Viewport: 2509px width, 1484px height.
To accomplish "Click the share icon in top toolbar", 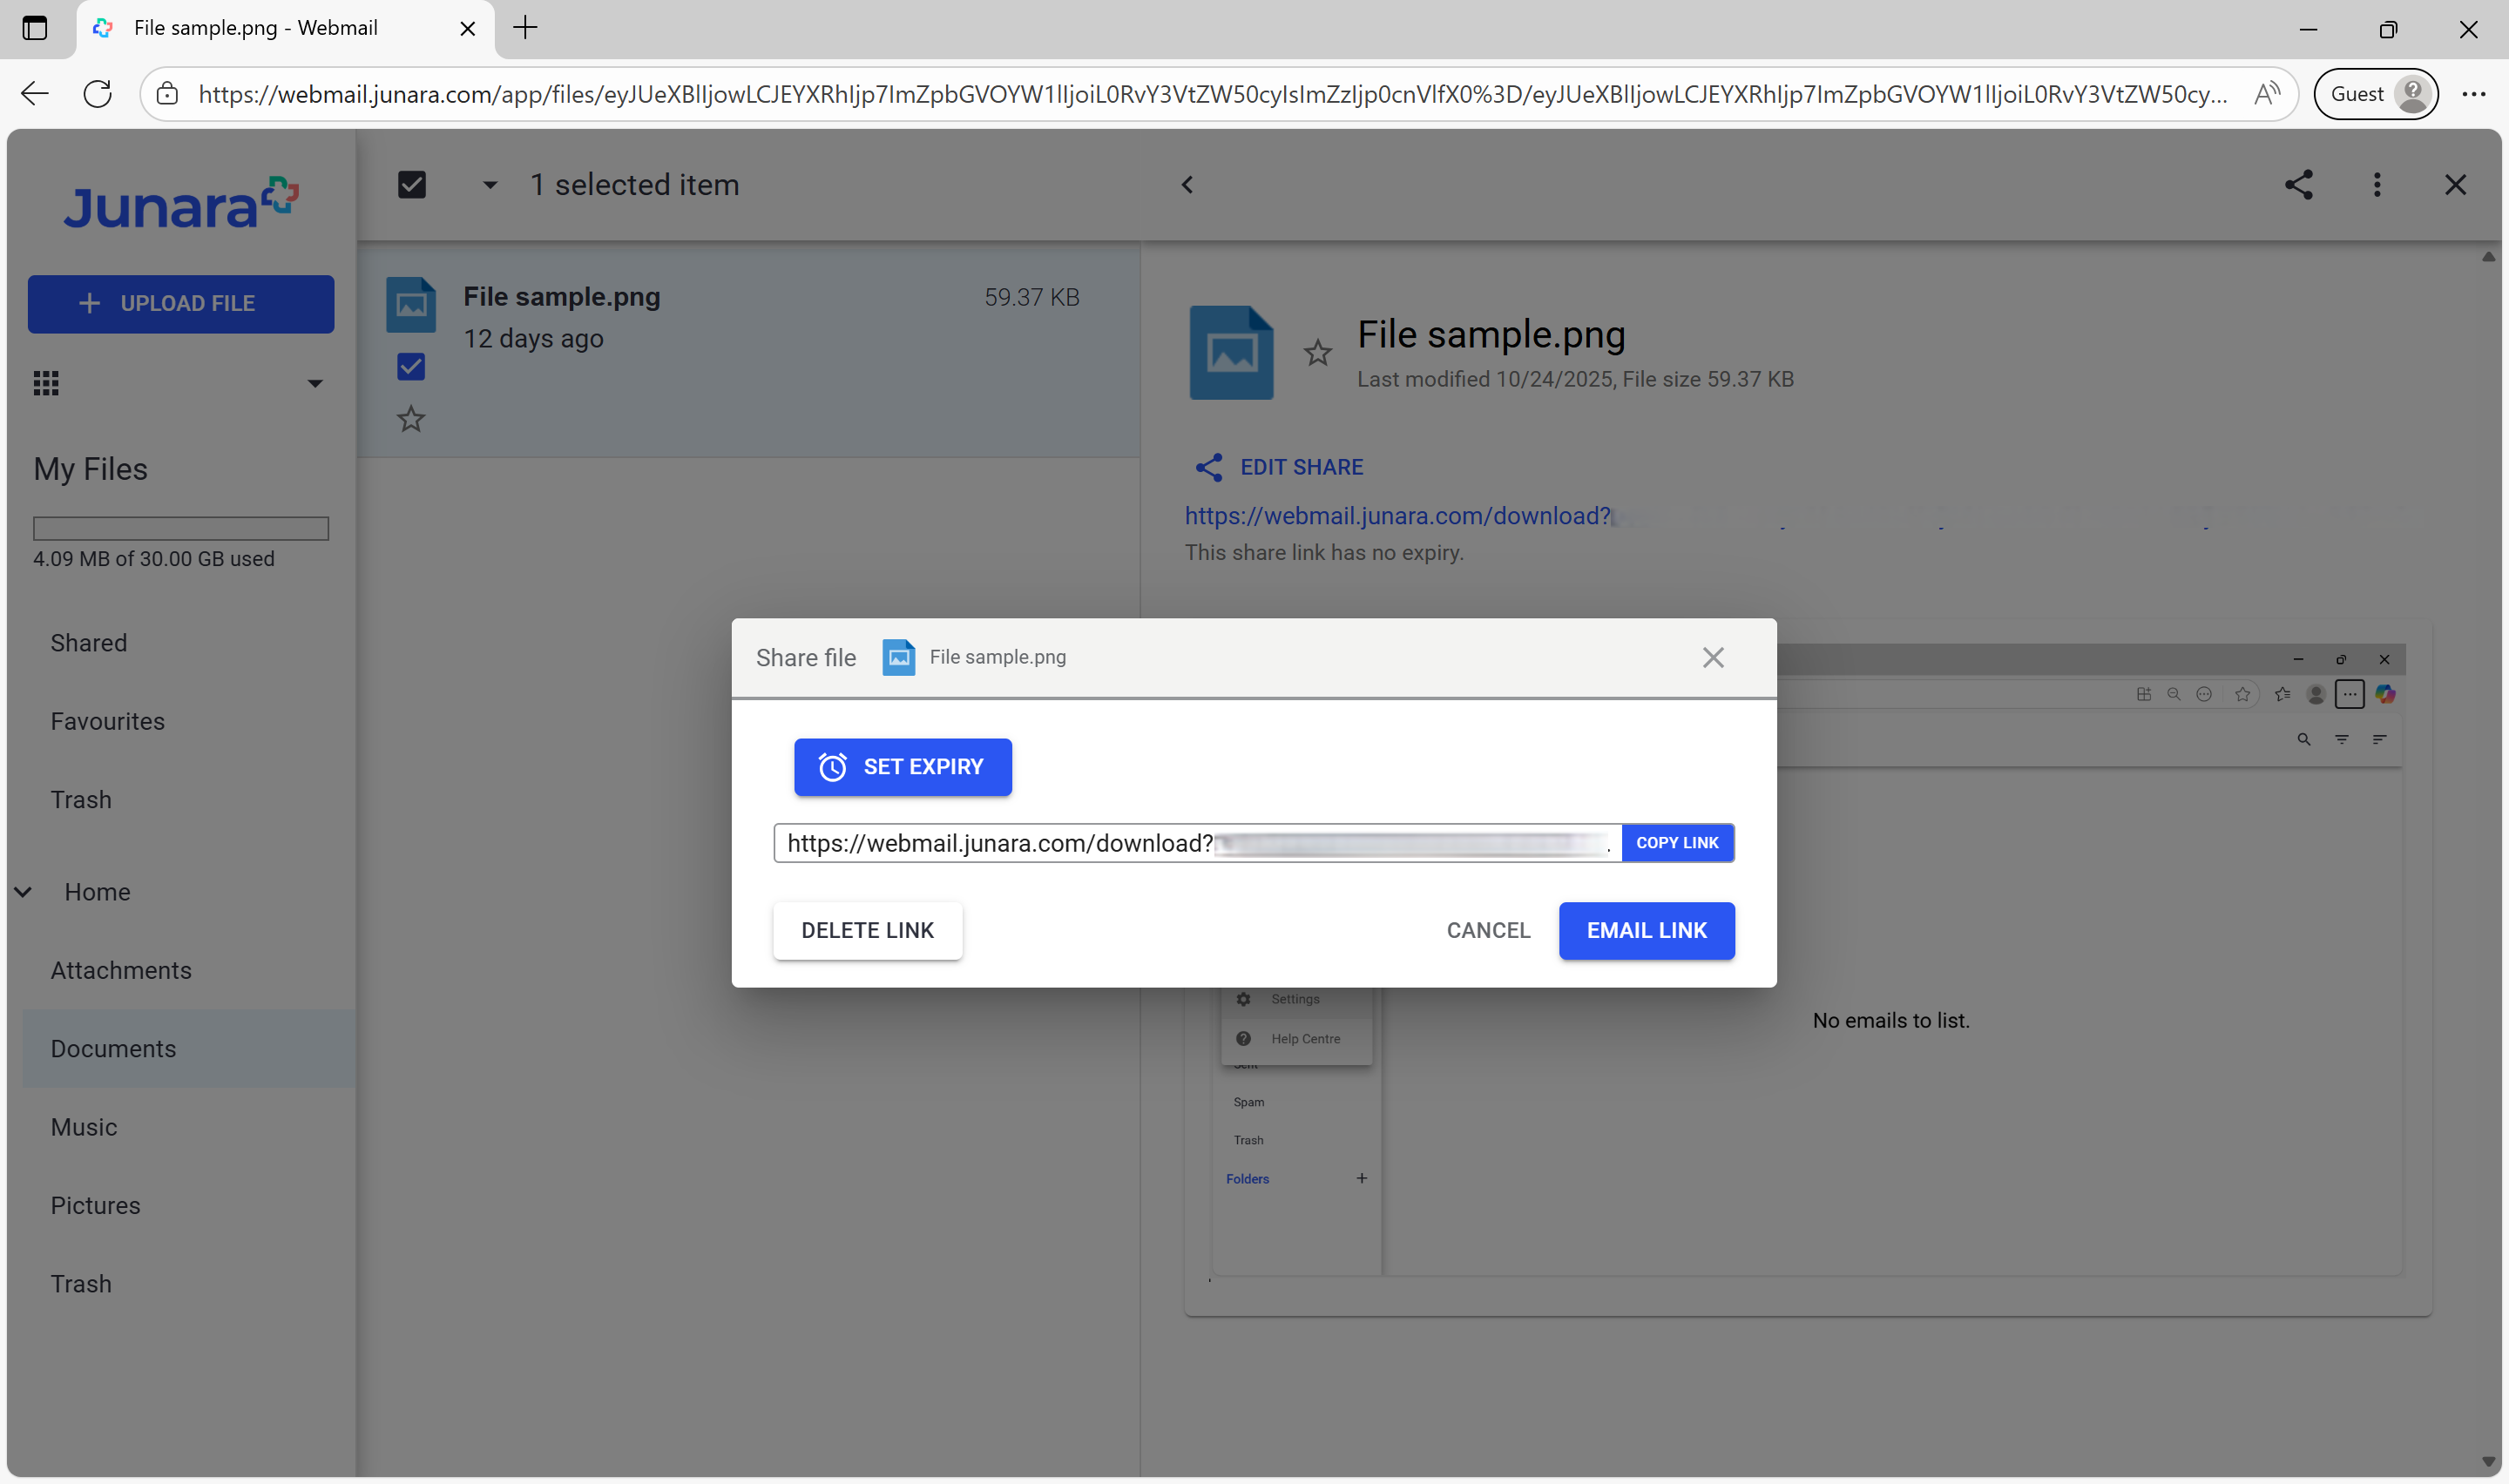I will tap(2298, 185).
